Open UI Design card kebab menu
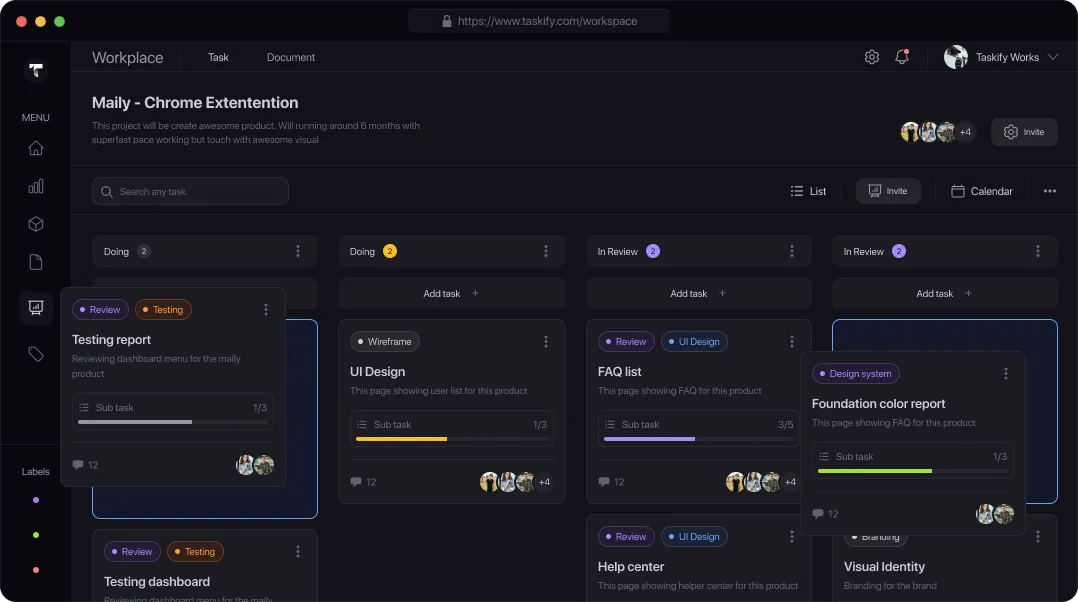1078x602 pixels. (x=546, y=342)
